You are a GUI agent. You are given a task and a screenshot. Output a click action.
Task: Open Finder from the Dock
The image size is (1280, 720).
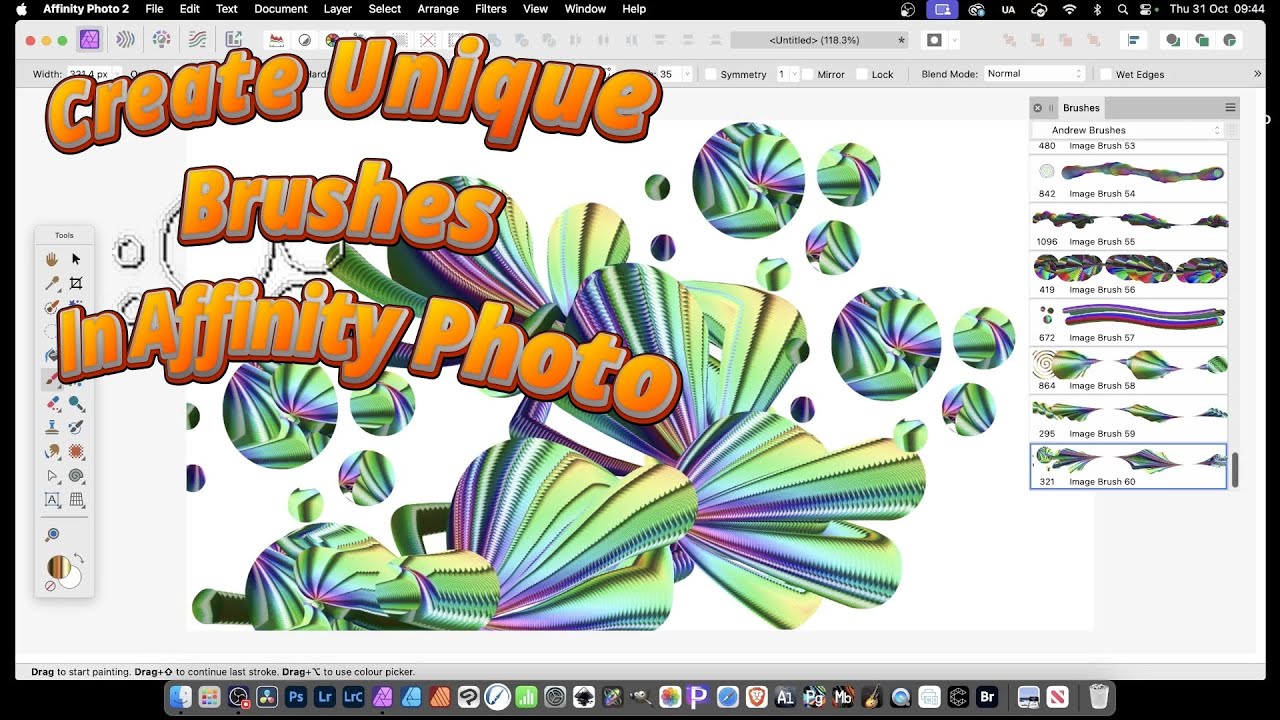(181, 697)
